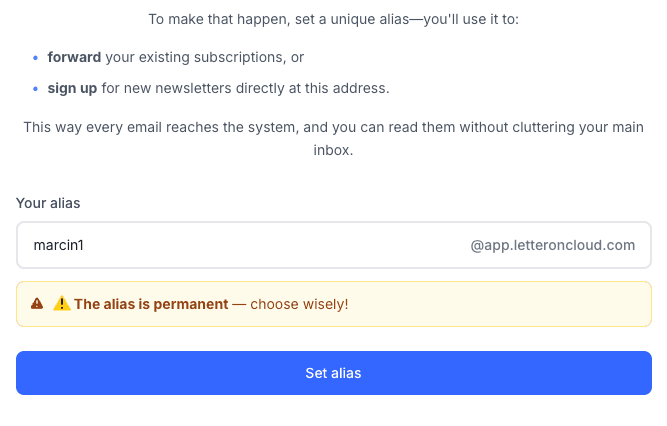Click the bold "sign up" word
The width and height of the screenshot is (667, 426).
(72, 88)
